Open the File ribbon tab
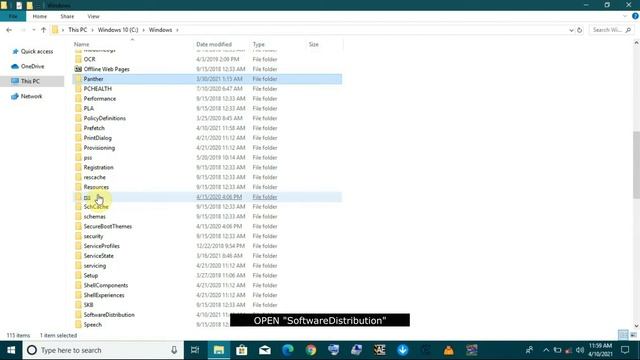 [13, 16]
